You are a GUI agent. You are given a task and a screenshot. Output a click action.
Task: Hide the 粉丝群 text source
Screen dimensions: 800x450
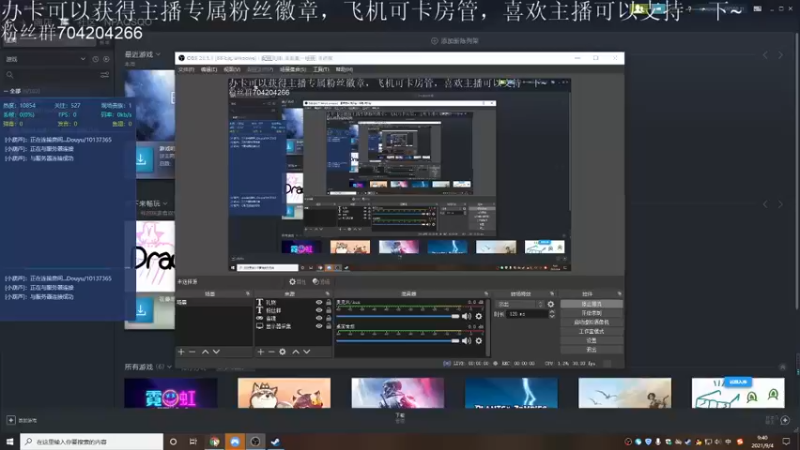pyautogui.click(x=319, y=310)
